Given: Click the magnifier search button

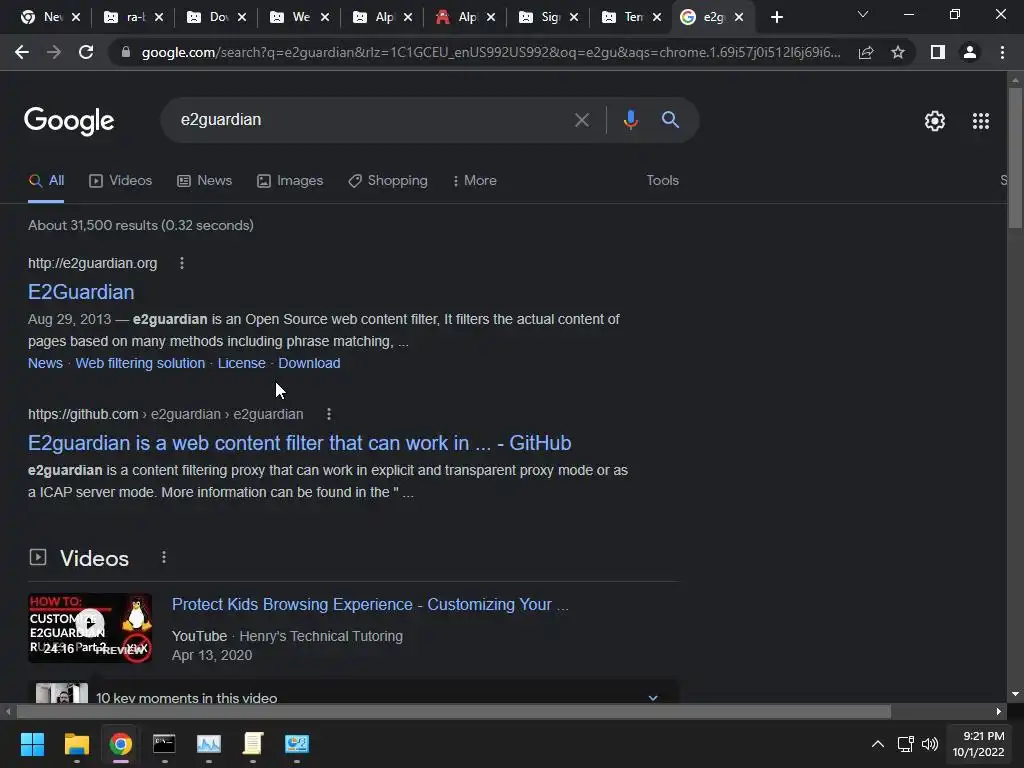Looking at the screenshot, I should click(x=670, y=120).
